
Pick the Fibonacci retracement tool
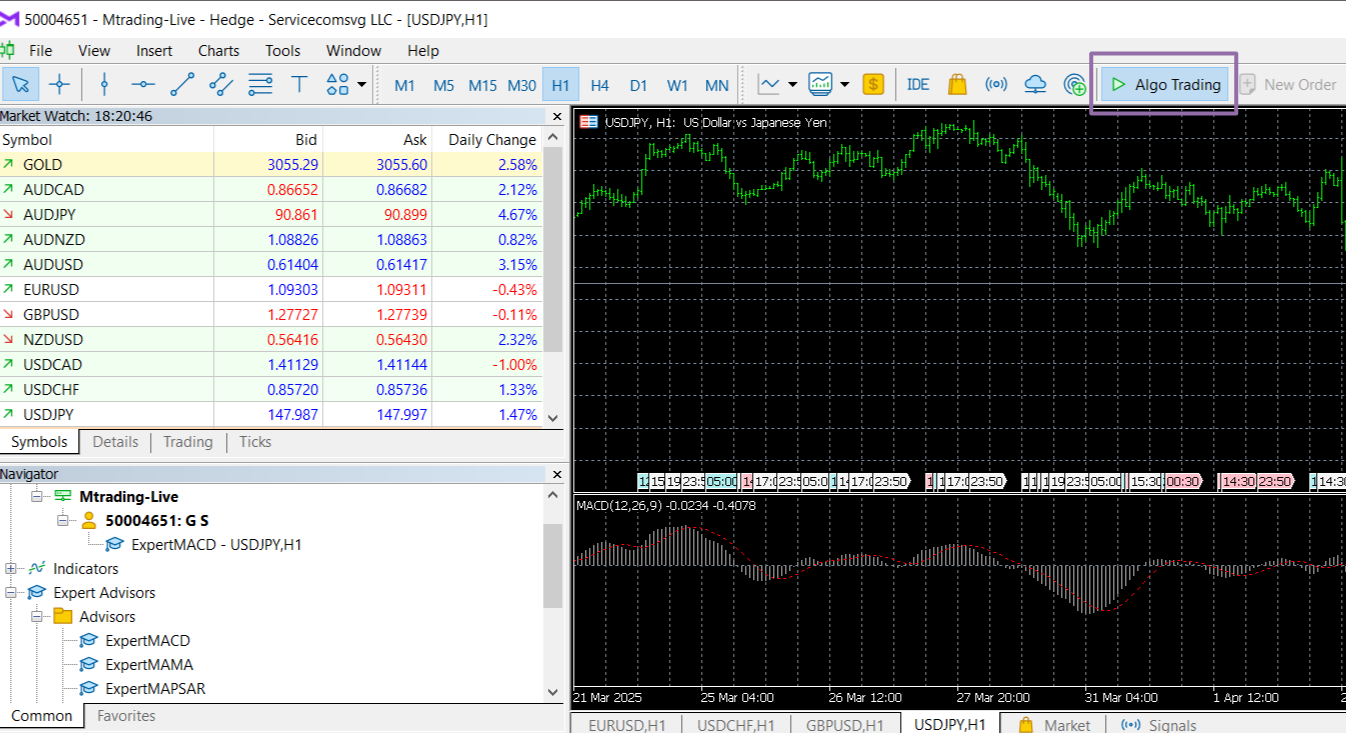pyautogui.click(x=260, y=84)
